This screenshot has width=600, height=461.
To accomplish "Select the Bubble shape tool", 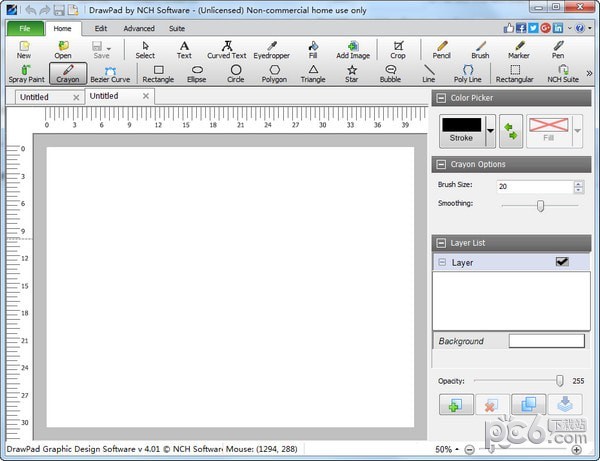I will [x=390, y=73].
